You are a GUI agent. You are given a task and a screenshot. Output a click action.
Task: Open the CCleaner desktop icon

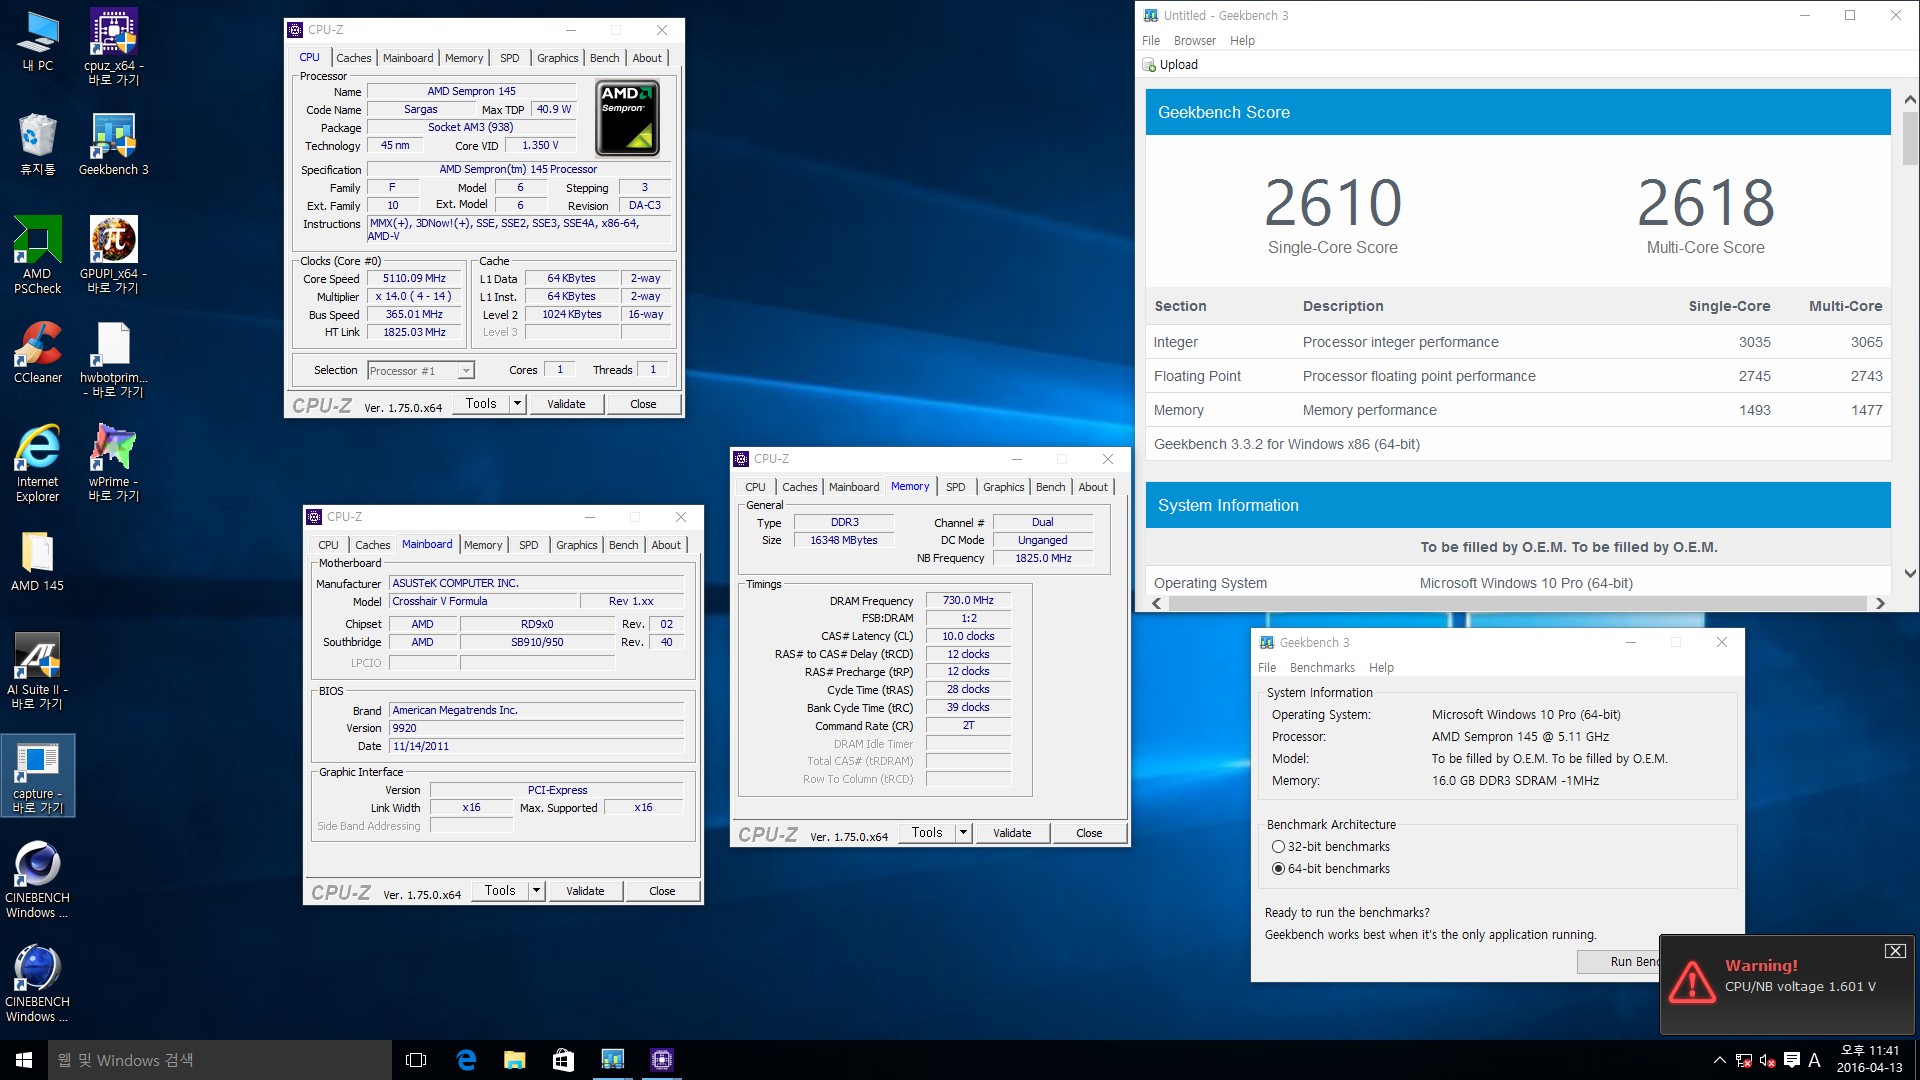38,352
